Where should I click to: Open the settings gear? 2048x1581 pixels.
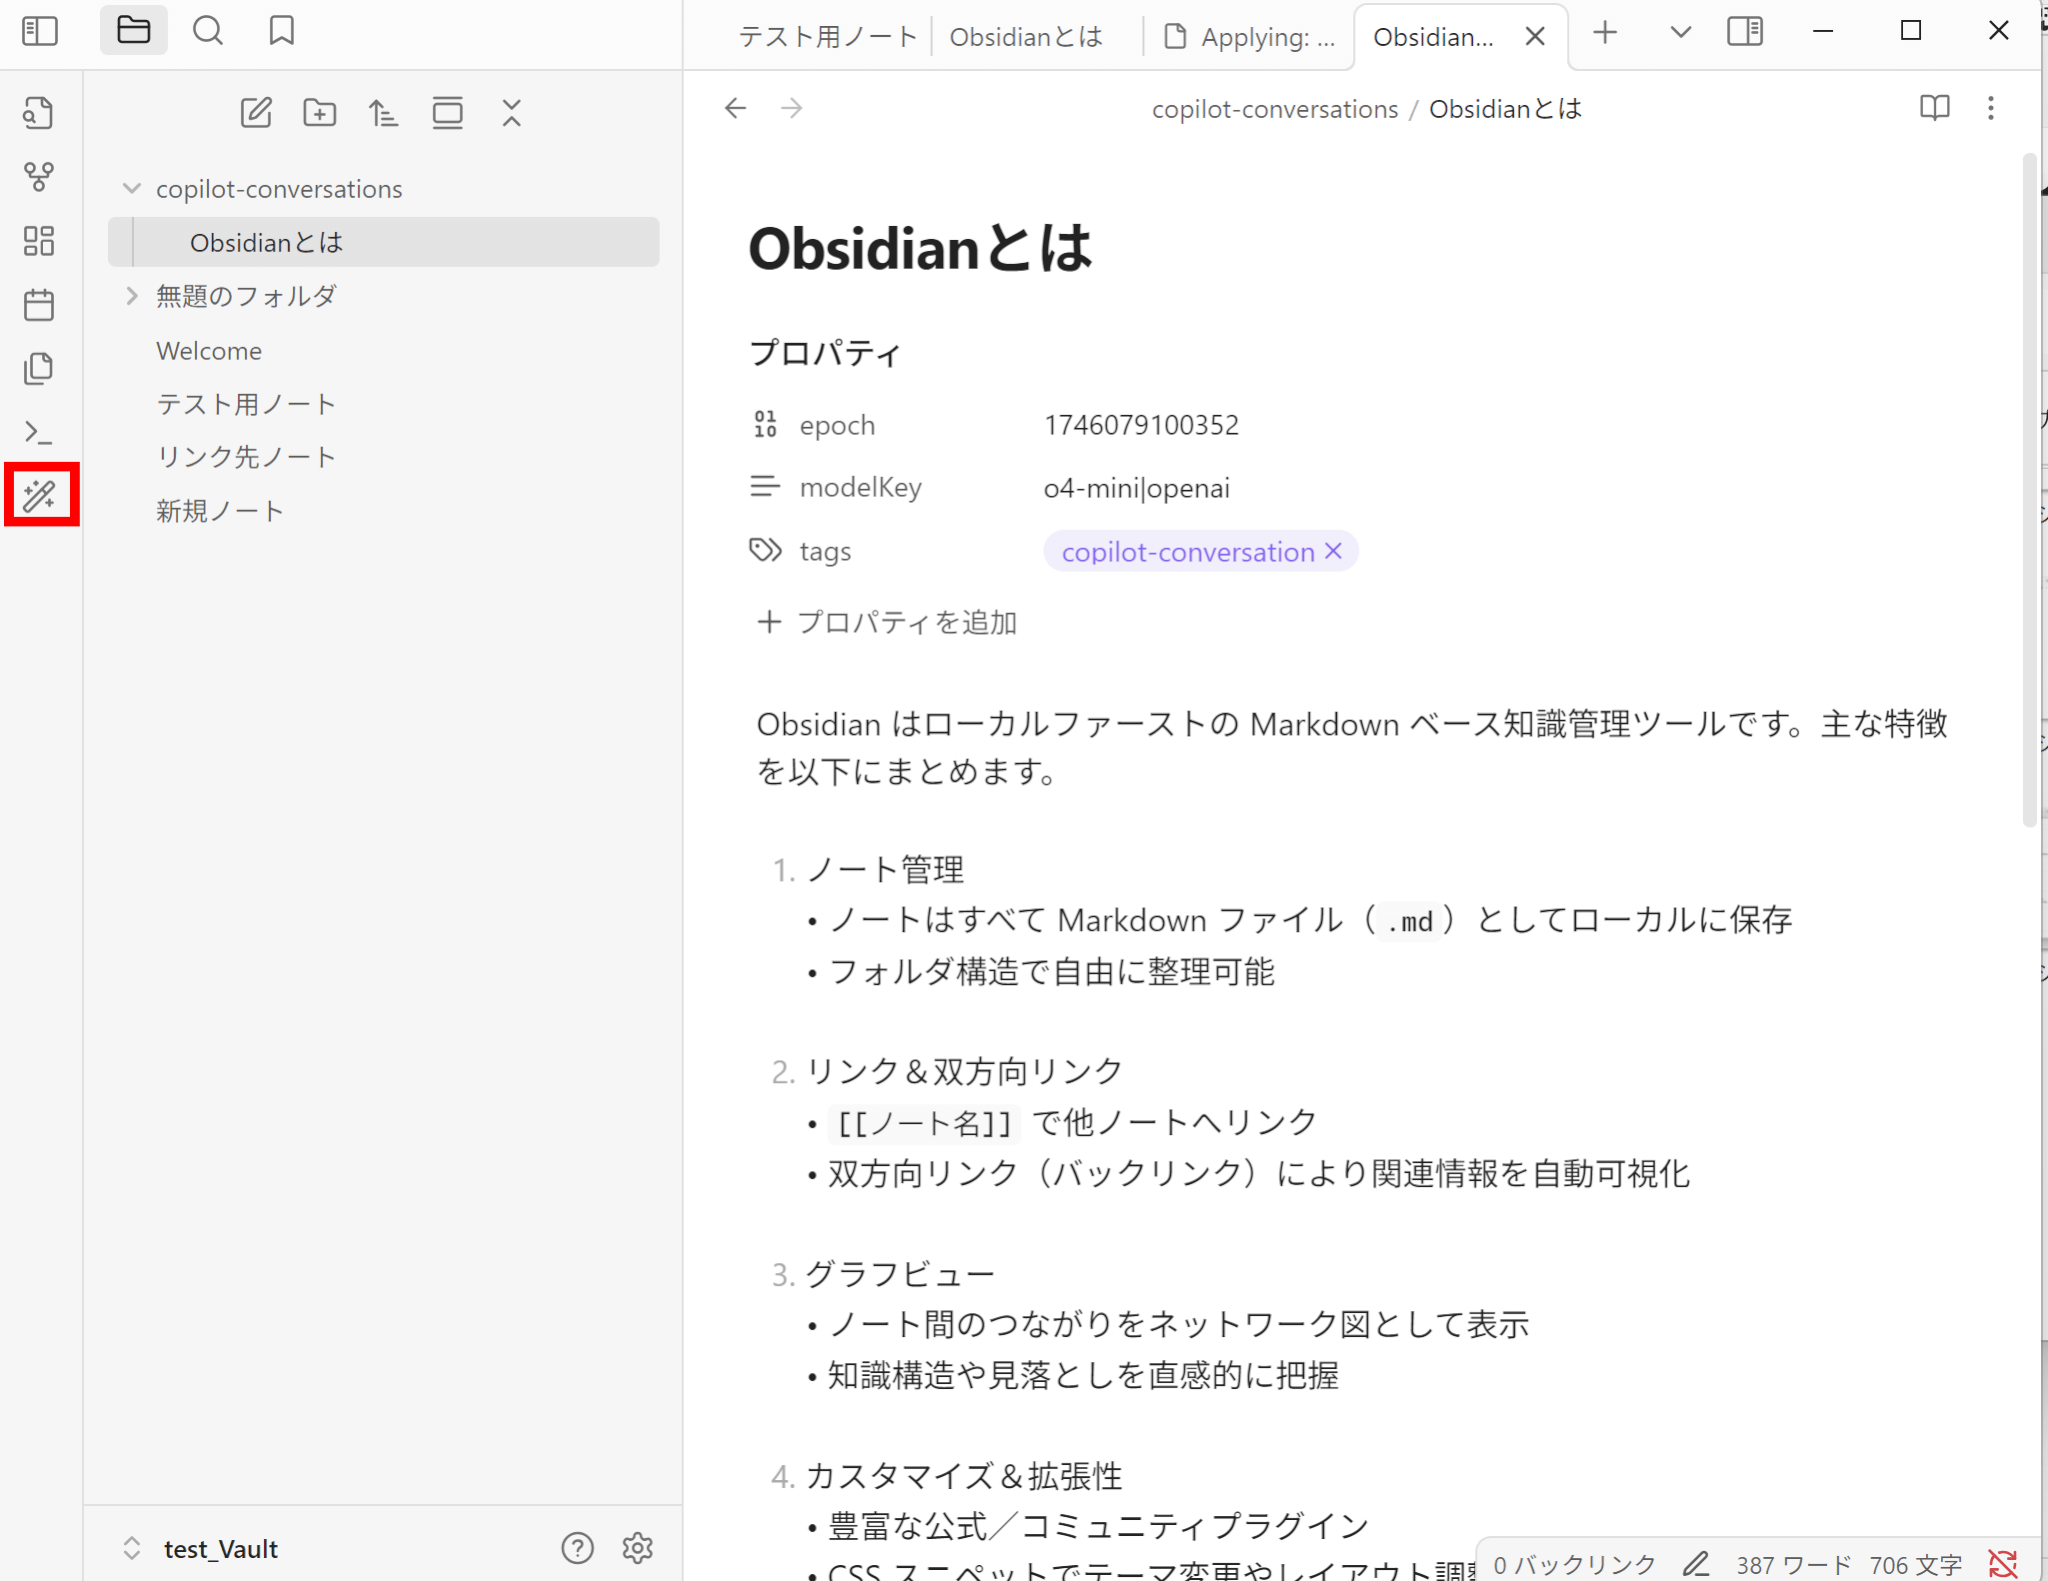[x=638, y=1548]
